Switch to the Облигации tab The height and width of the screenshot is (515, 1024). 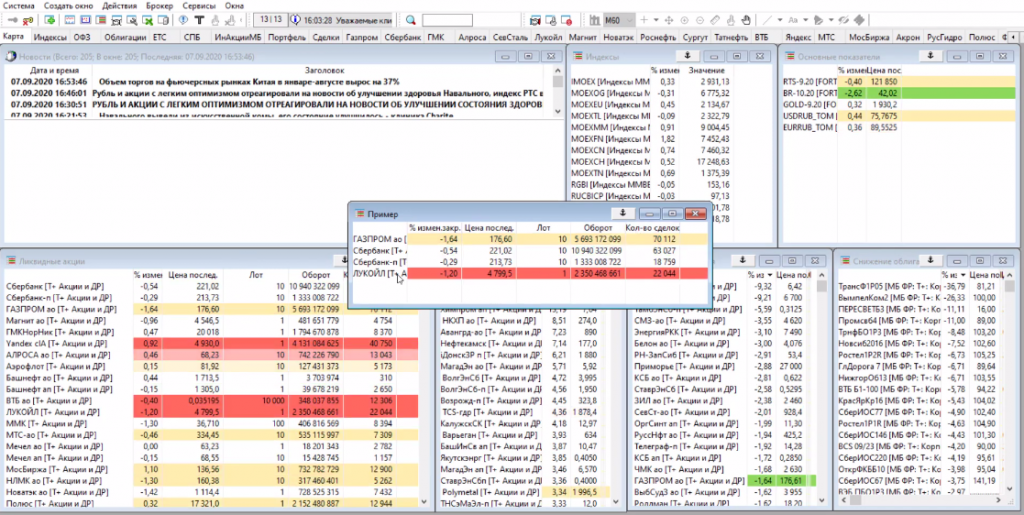(x=125, y=36)
